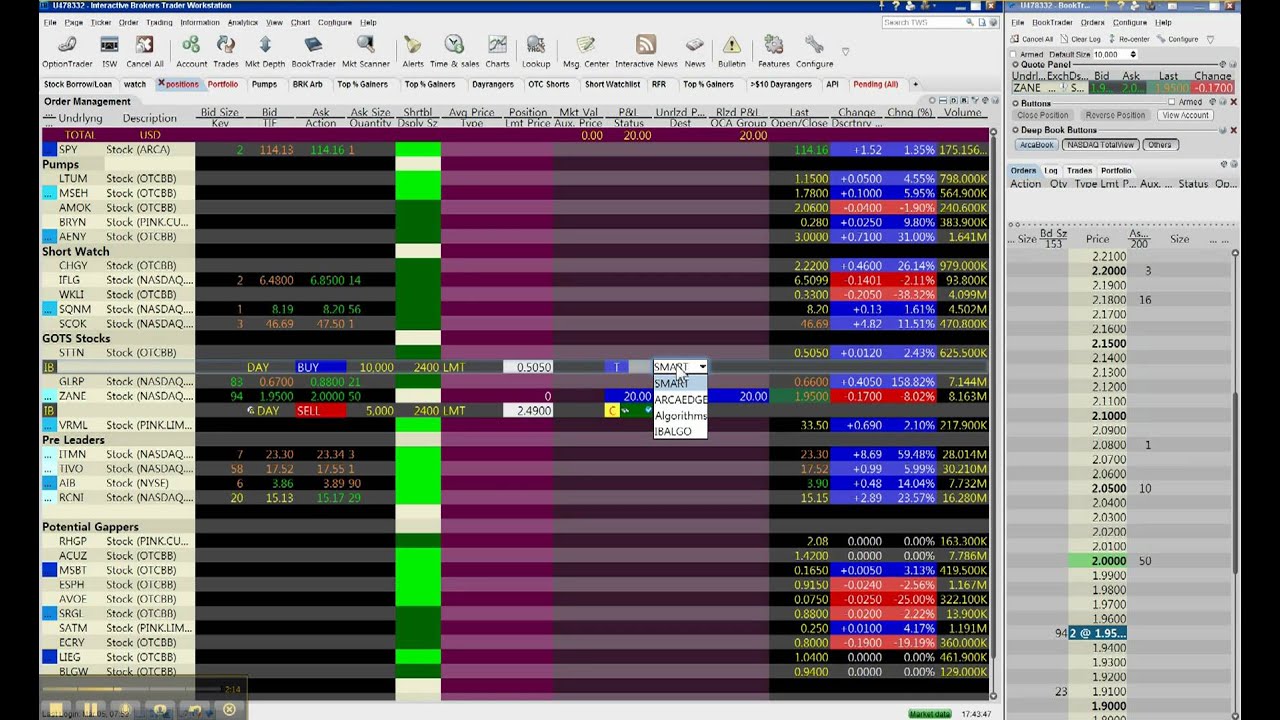Viewport: 1280px width, 720px height.
Task: Open the ISW tool icon
Action: pyautogui.click(x=109, y=51)
